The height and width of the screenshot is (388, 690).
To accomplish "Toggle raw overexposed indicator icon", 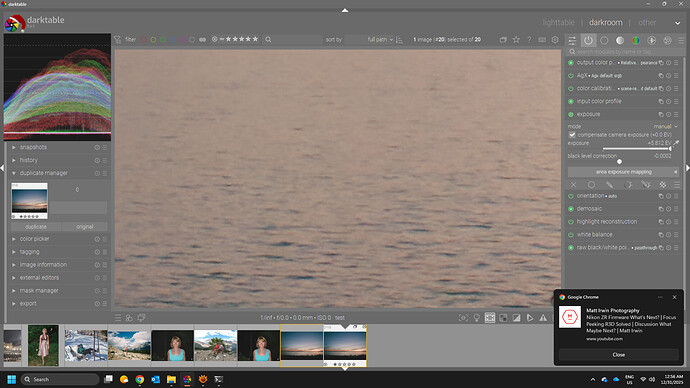I will 503,318.
